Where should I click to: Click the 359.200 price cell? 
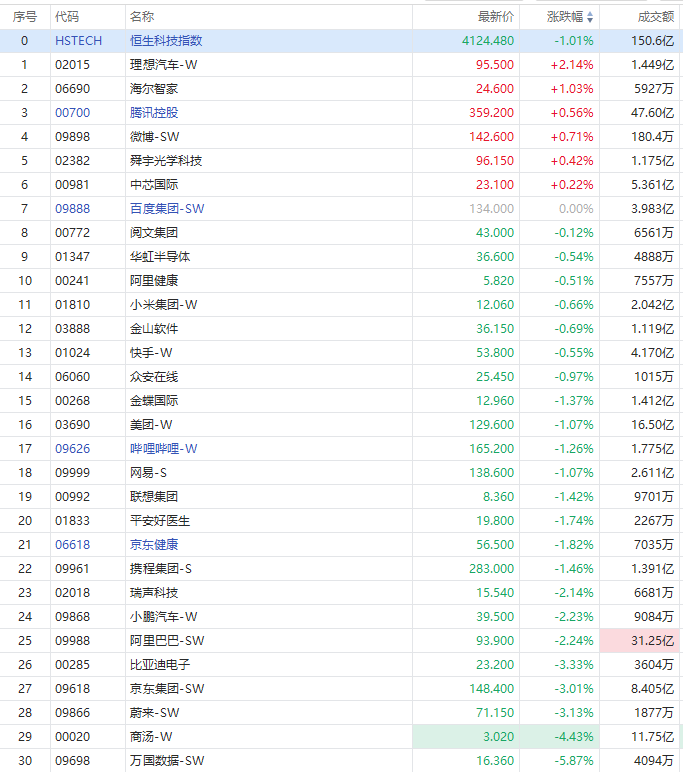coord(491,113)
